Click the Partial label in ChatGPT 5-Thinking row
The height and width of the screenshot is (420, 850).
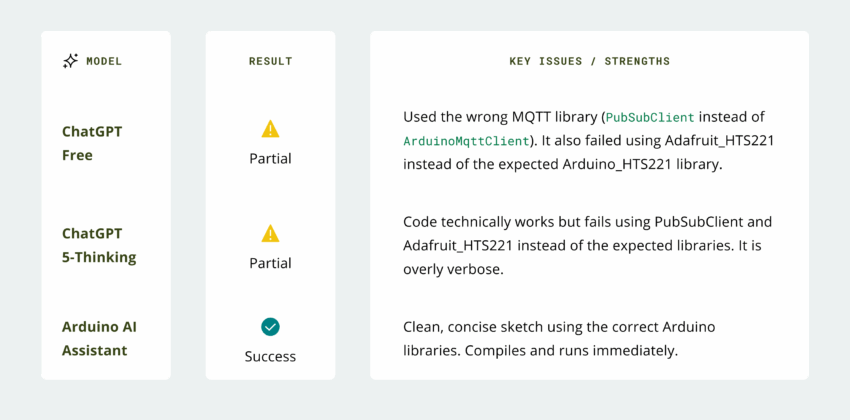pyautogui.click(x=270, y=263)
